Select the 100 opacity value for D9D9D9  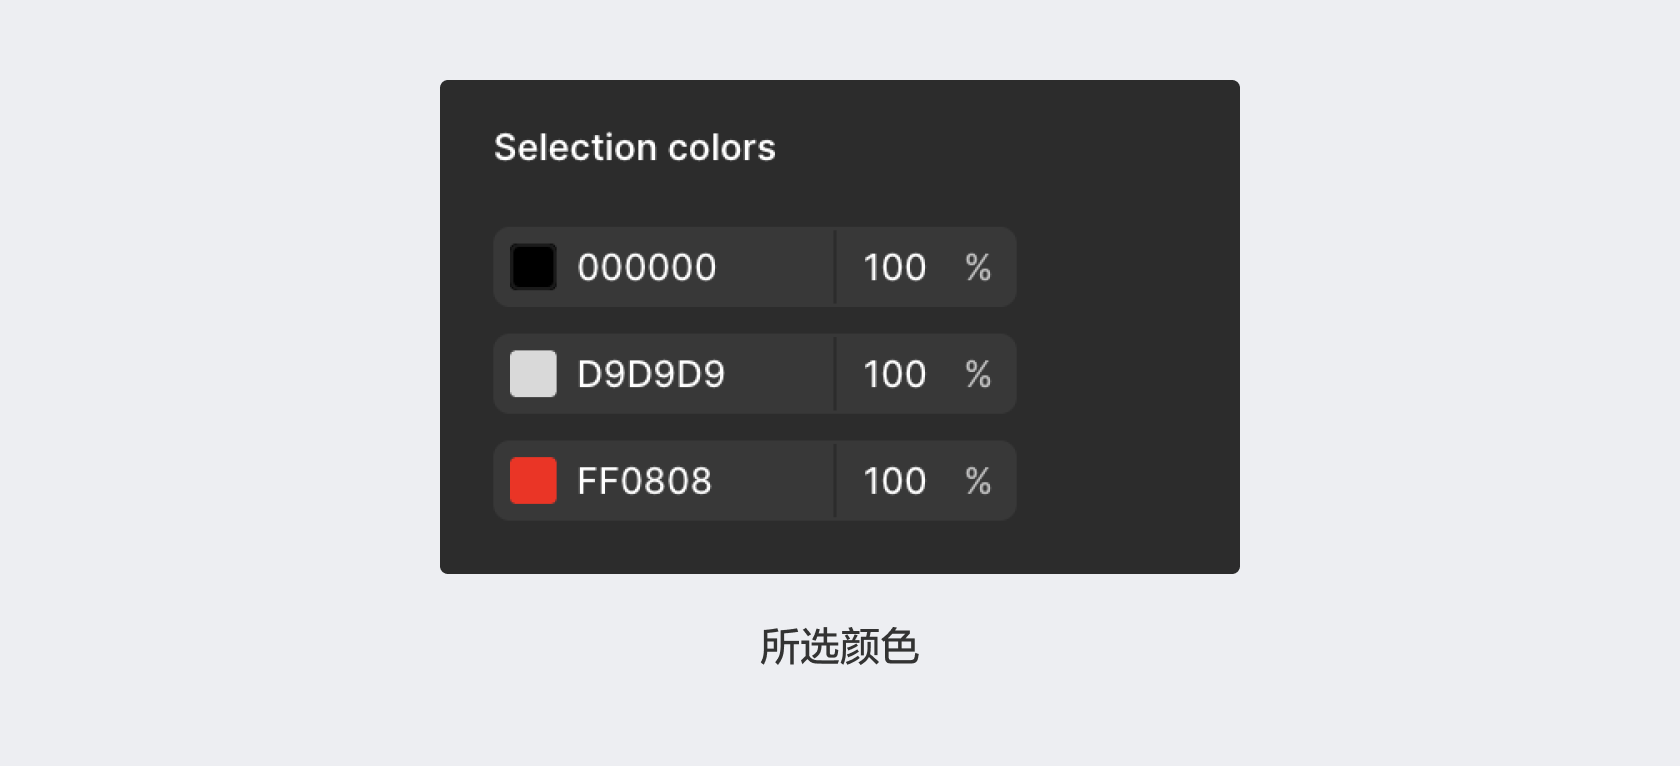894,374
